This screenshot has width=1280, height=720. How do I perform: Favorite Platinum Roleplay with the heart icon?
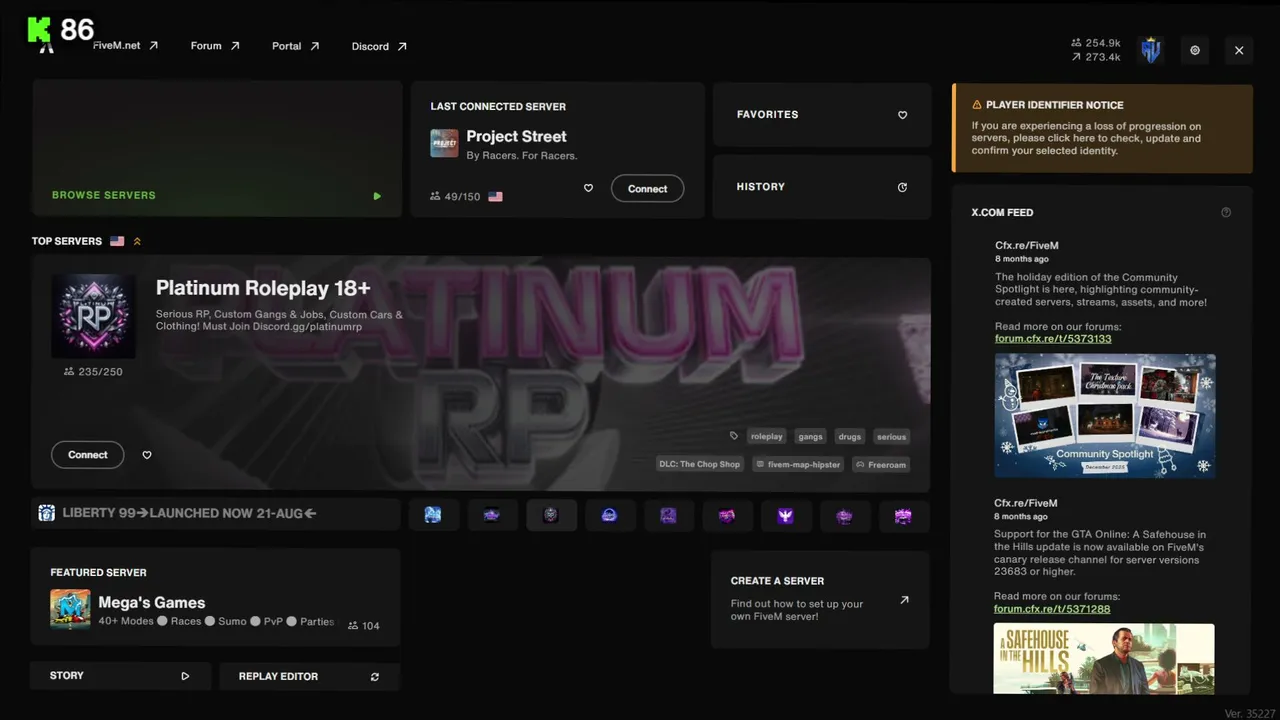(147, 455)
